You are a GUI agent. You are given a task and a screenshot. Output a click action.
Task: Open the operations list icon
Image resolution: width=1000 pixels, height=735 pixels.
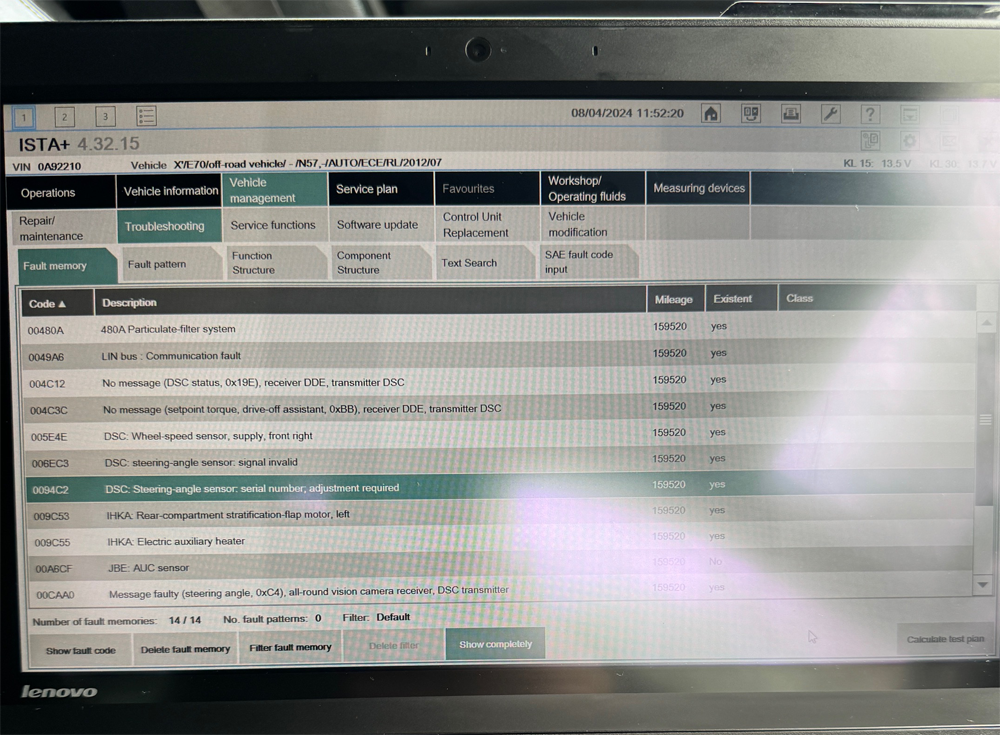(146, 115)
